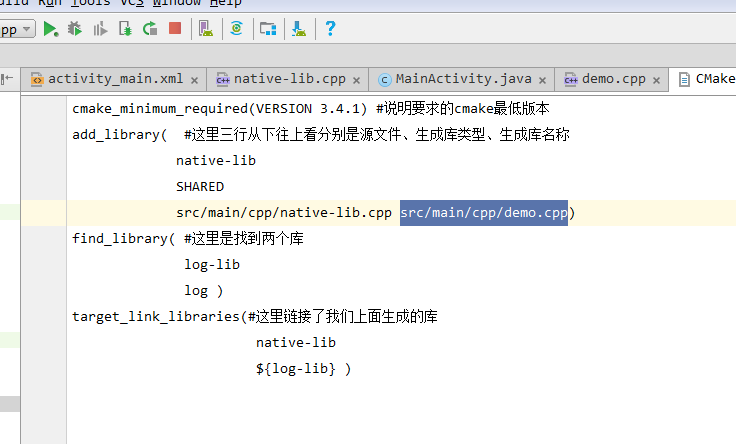Open the AVD Manager icon
The height and width of the screenshot is (444, 736).
(x=206, y=29)
